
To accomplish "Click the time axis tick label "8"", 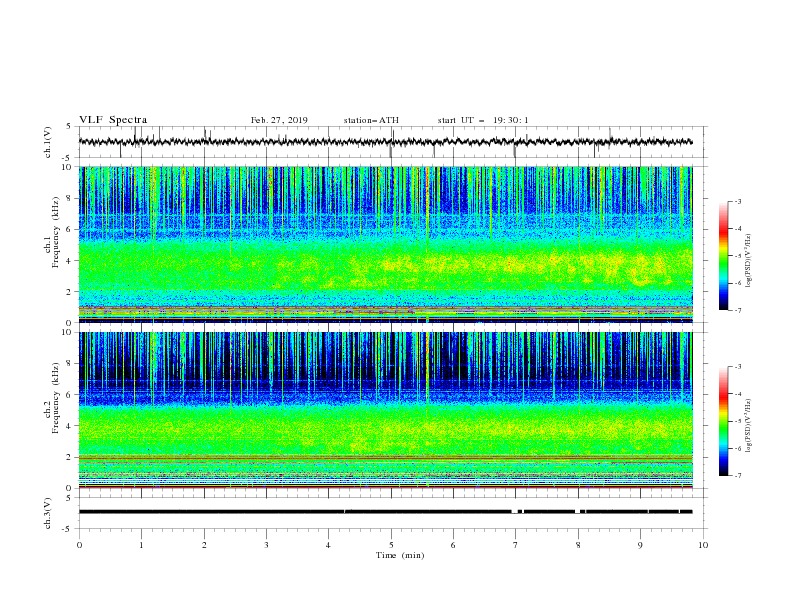I will 578,545.
